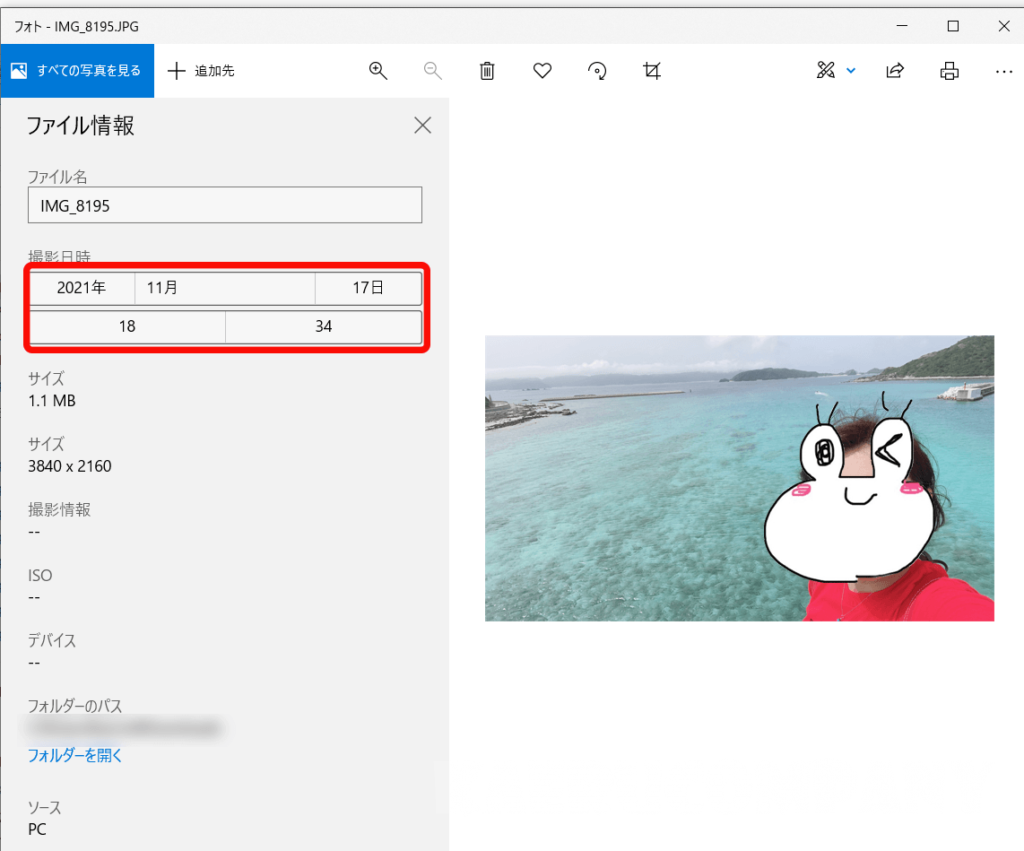
Task: Add photo to favorites with heart icon
Action: tap(542, 71)
